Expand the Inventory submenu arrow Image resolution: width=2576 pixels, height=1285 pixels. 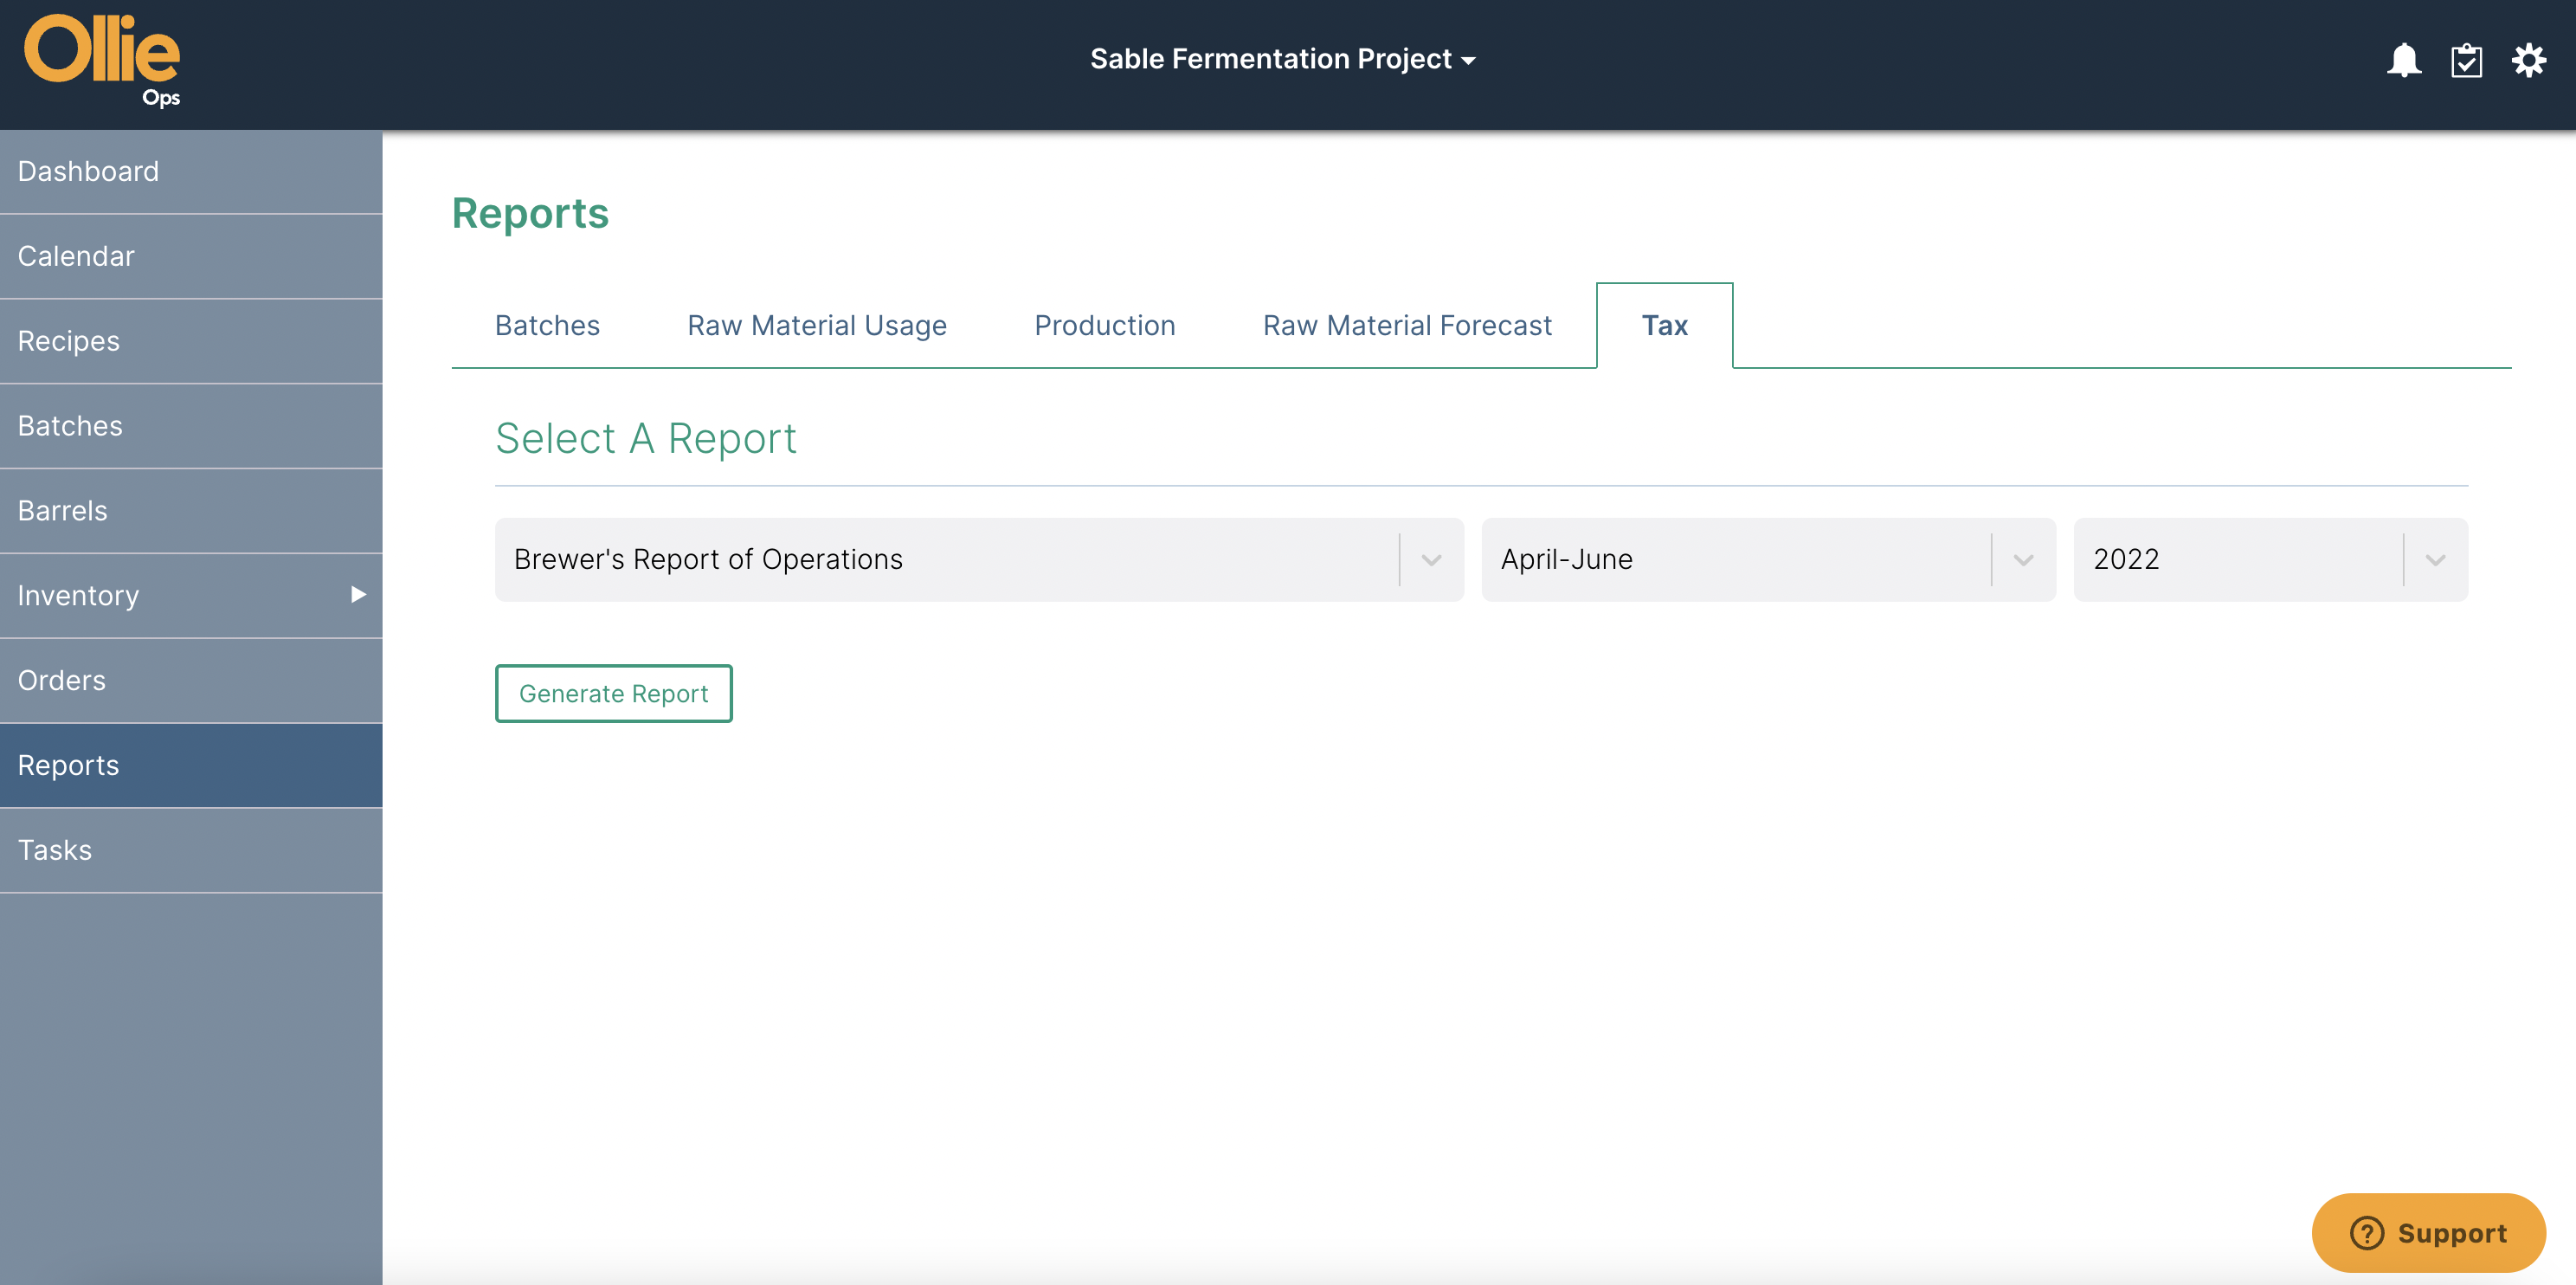pyautogui.click(x=358, y=595)
